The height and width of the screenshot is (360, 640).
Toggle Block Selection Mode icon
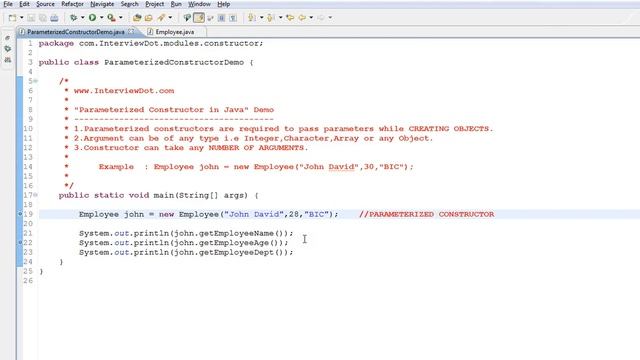(222, 18)
